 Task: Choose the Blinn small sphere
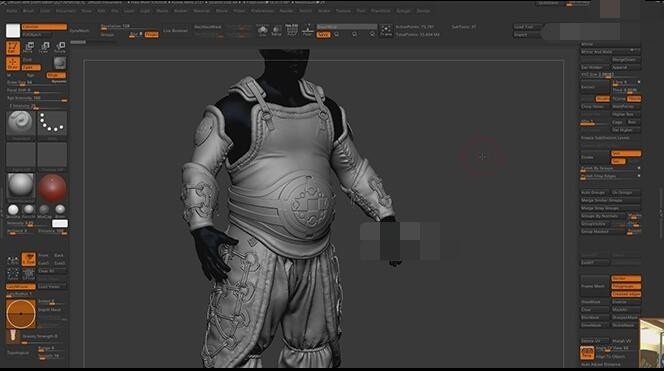60,210
